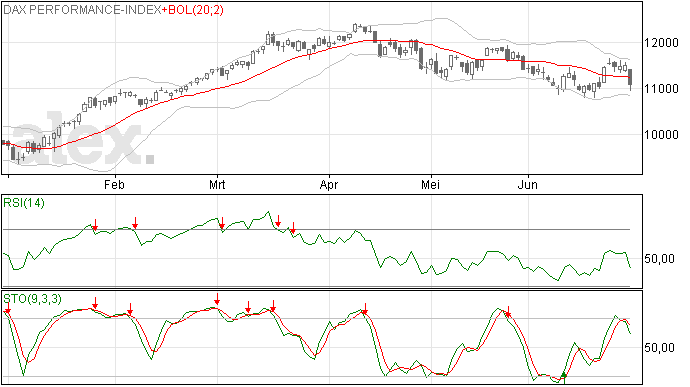Image resolution: width=690 pixels, height=387 pixels.
Task: Click the Feb month label
Action: click(114, 184)
